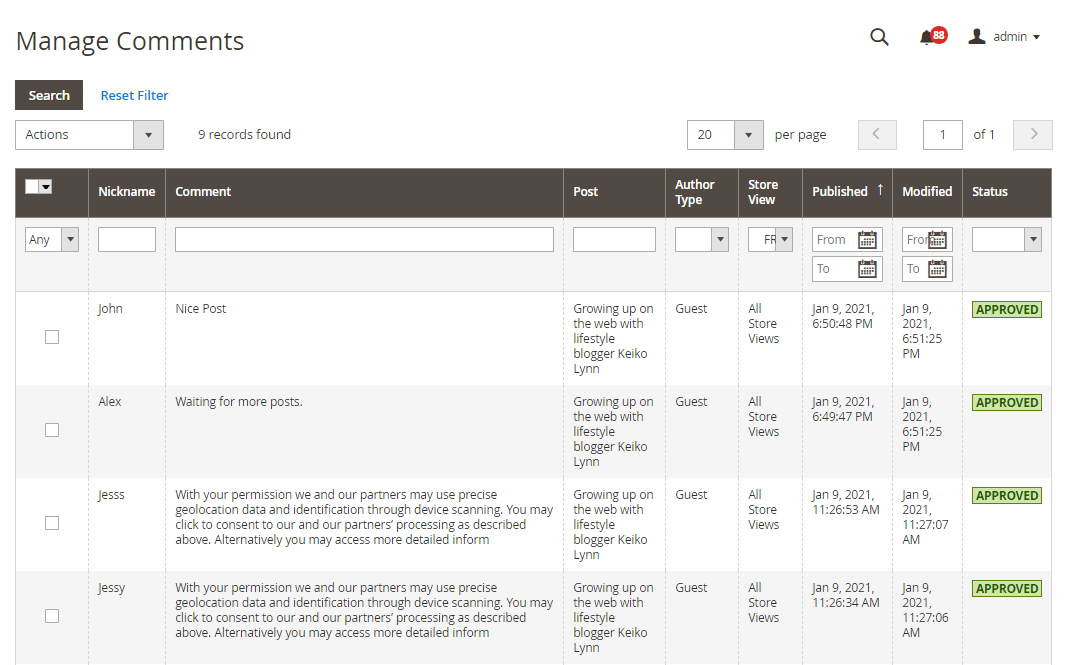Click the 'Nice Post' comment cell
1069x665 pixels.
[x=200, y=308]
